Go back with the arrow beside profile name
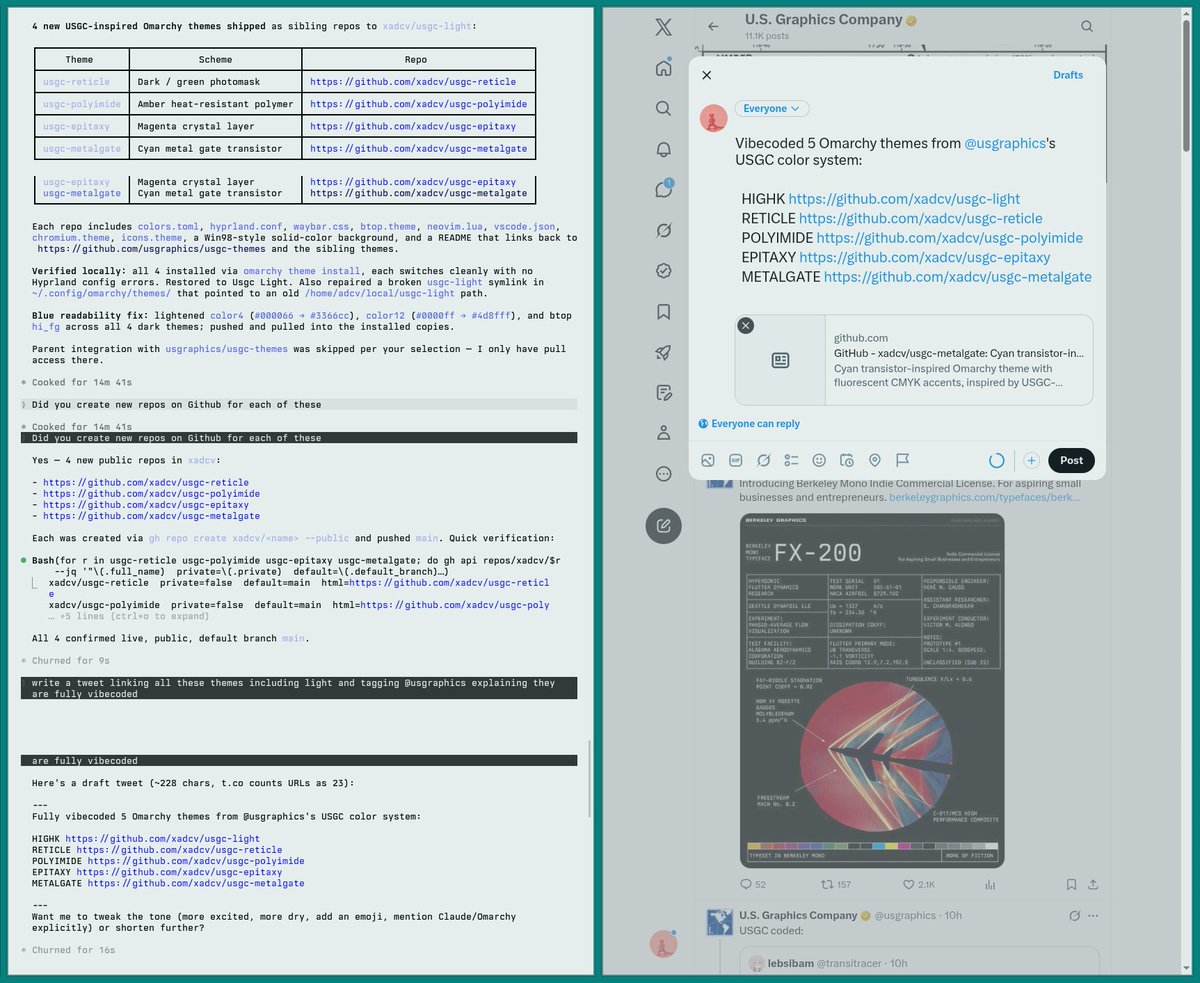Screen dimensions: 1200x983 coord(713,27)
